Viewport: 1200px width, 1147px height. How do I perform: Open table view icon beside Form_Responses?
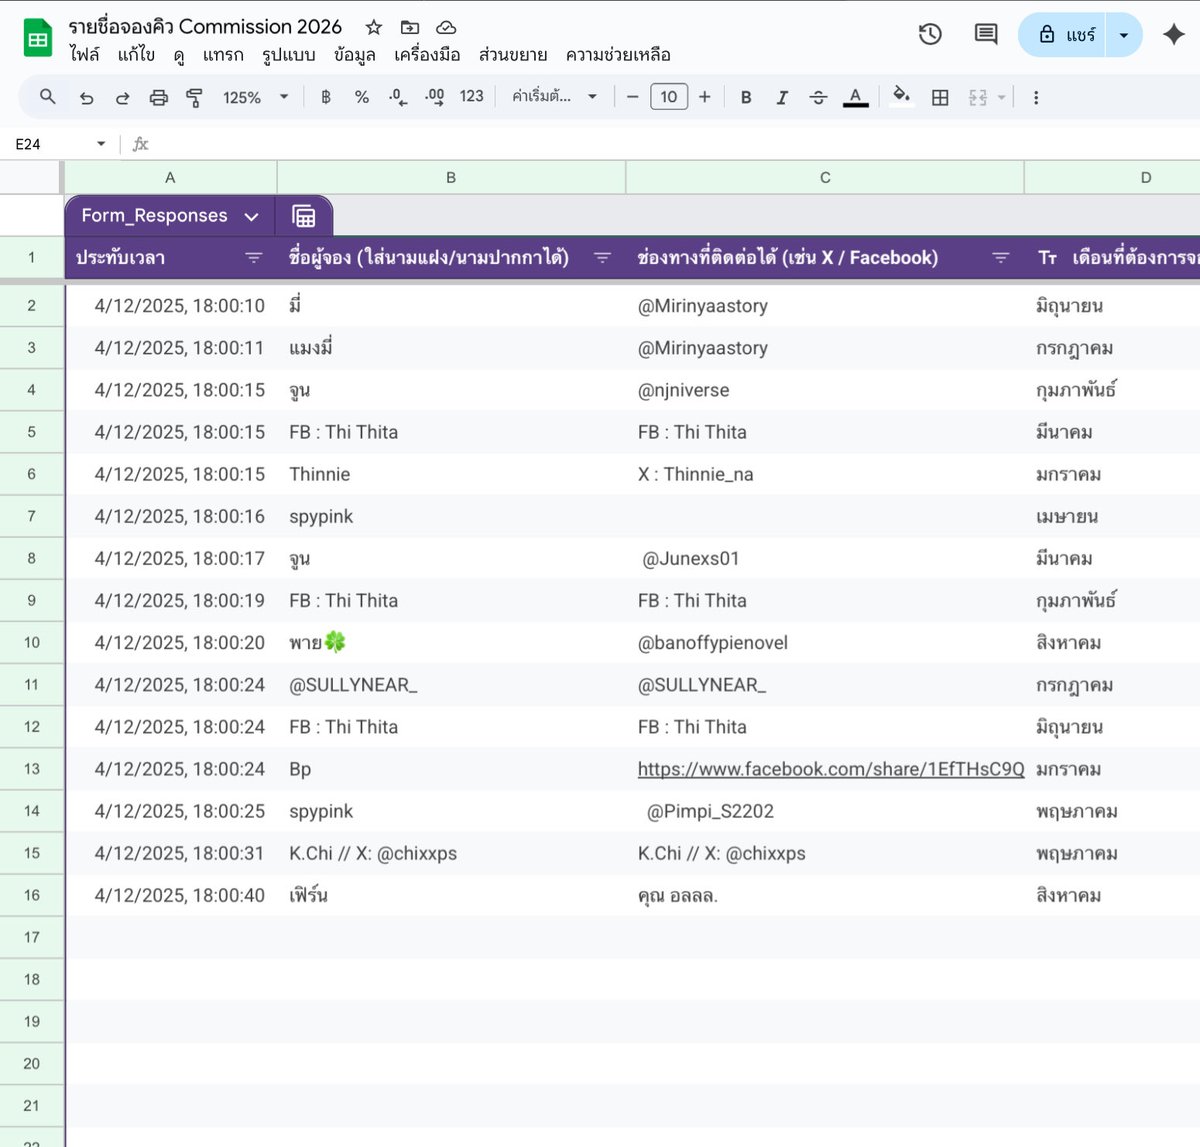click(303, 216)
